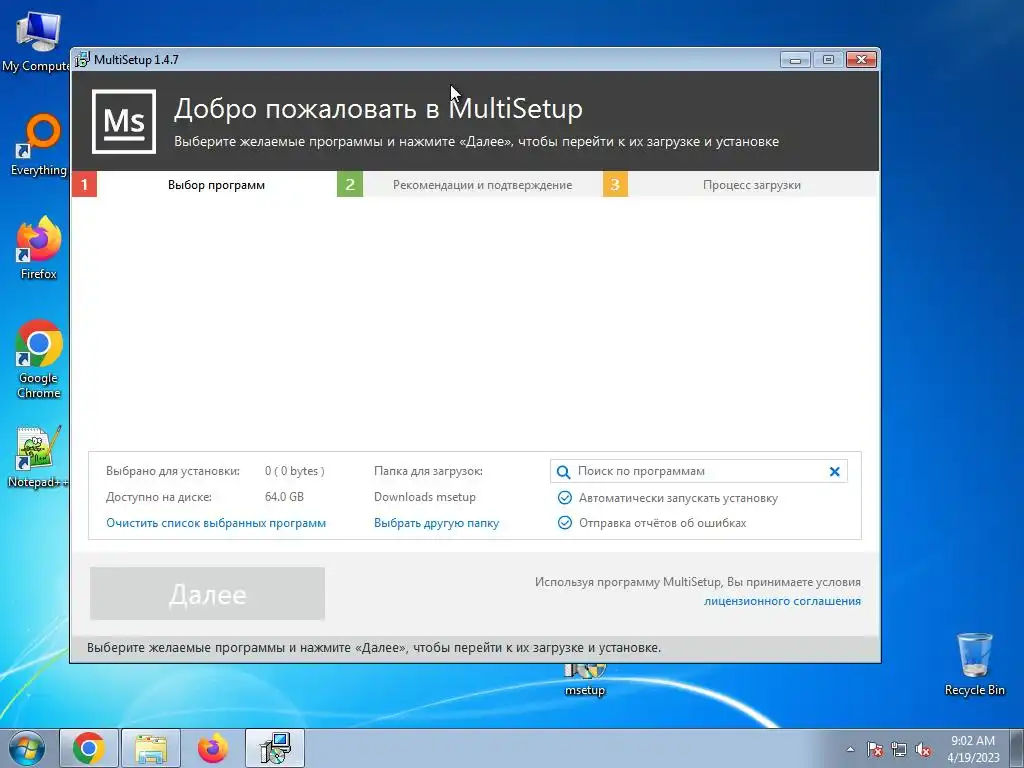Open the taskbar clock showing 9:02 AM

pyautogui.click(x=973, y=748)
